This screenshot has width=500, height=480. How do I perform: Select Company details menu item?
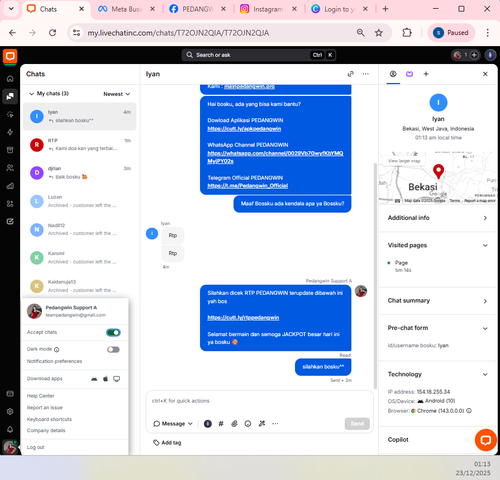46,431
